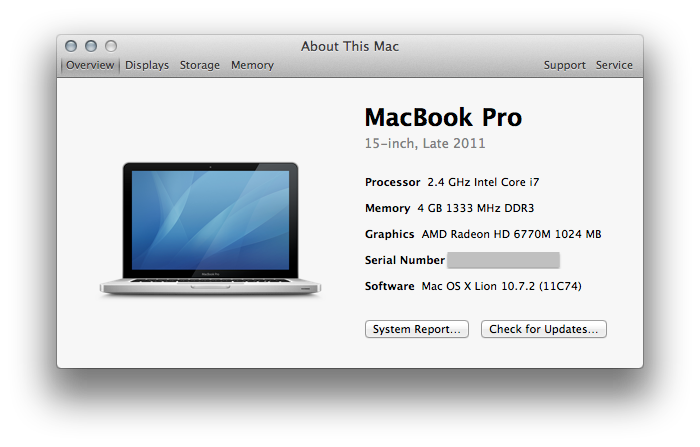Open the Displays tab

(147, 65)
